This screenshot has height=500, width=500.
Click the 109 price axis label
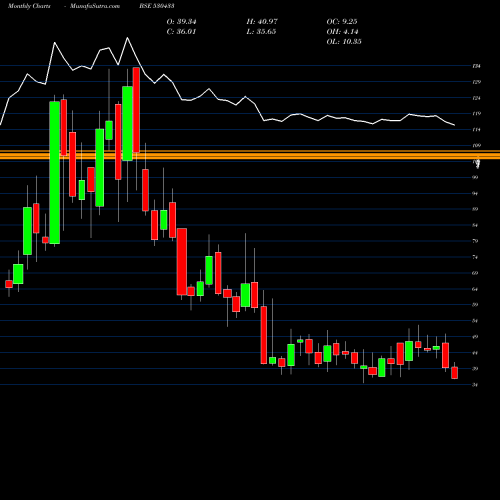coord(477,146)
